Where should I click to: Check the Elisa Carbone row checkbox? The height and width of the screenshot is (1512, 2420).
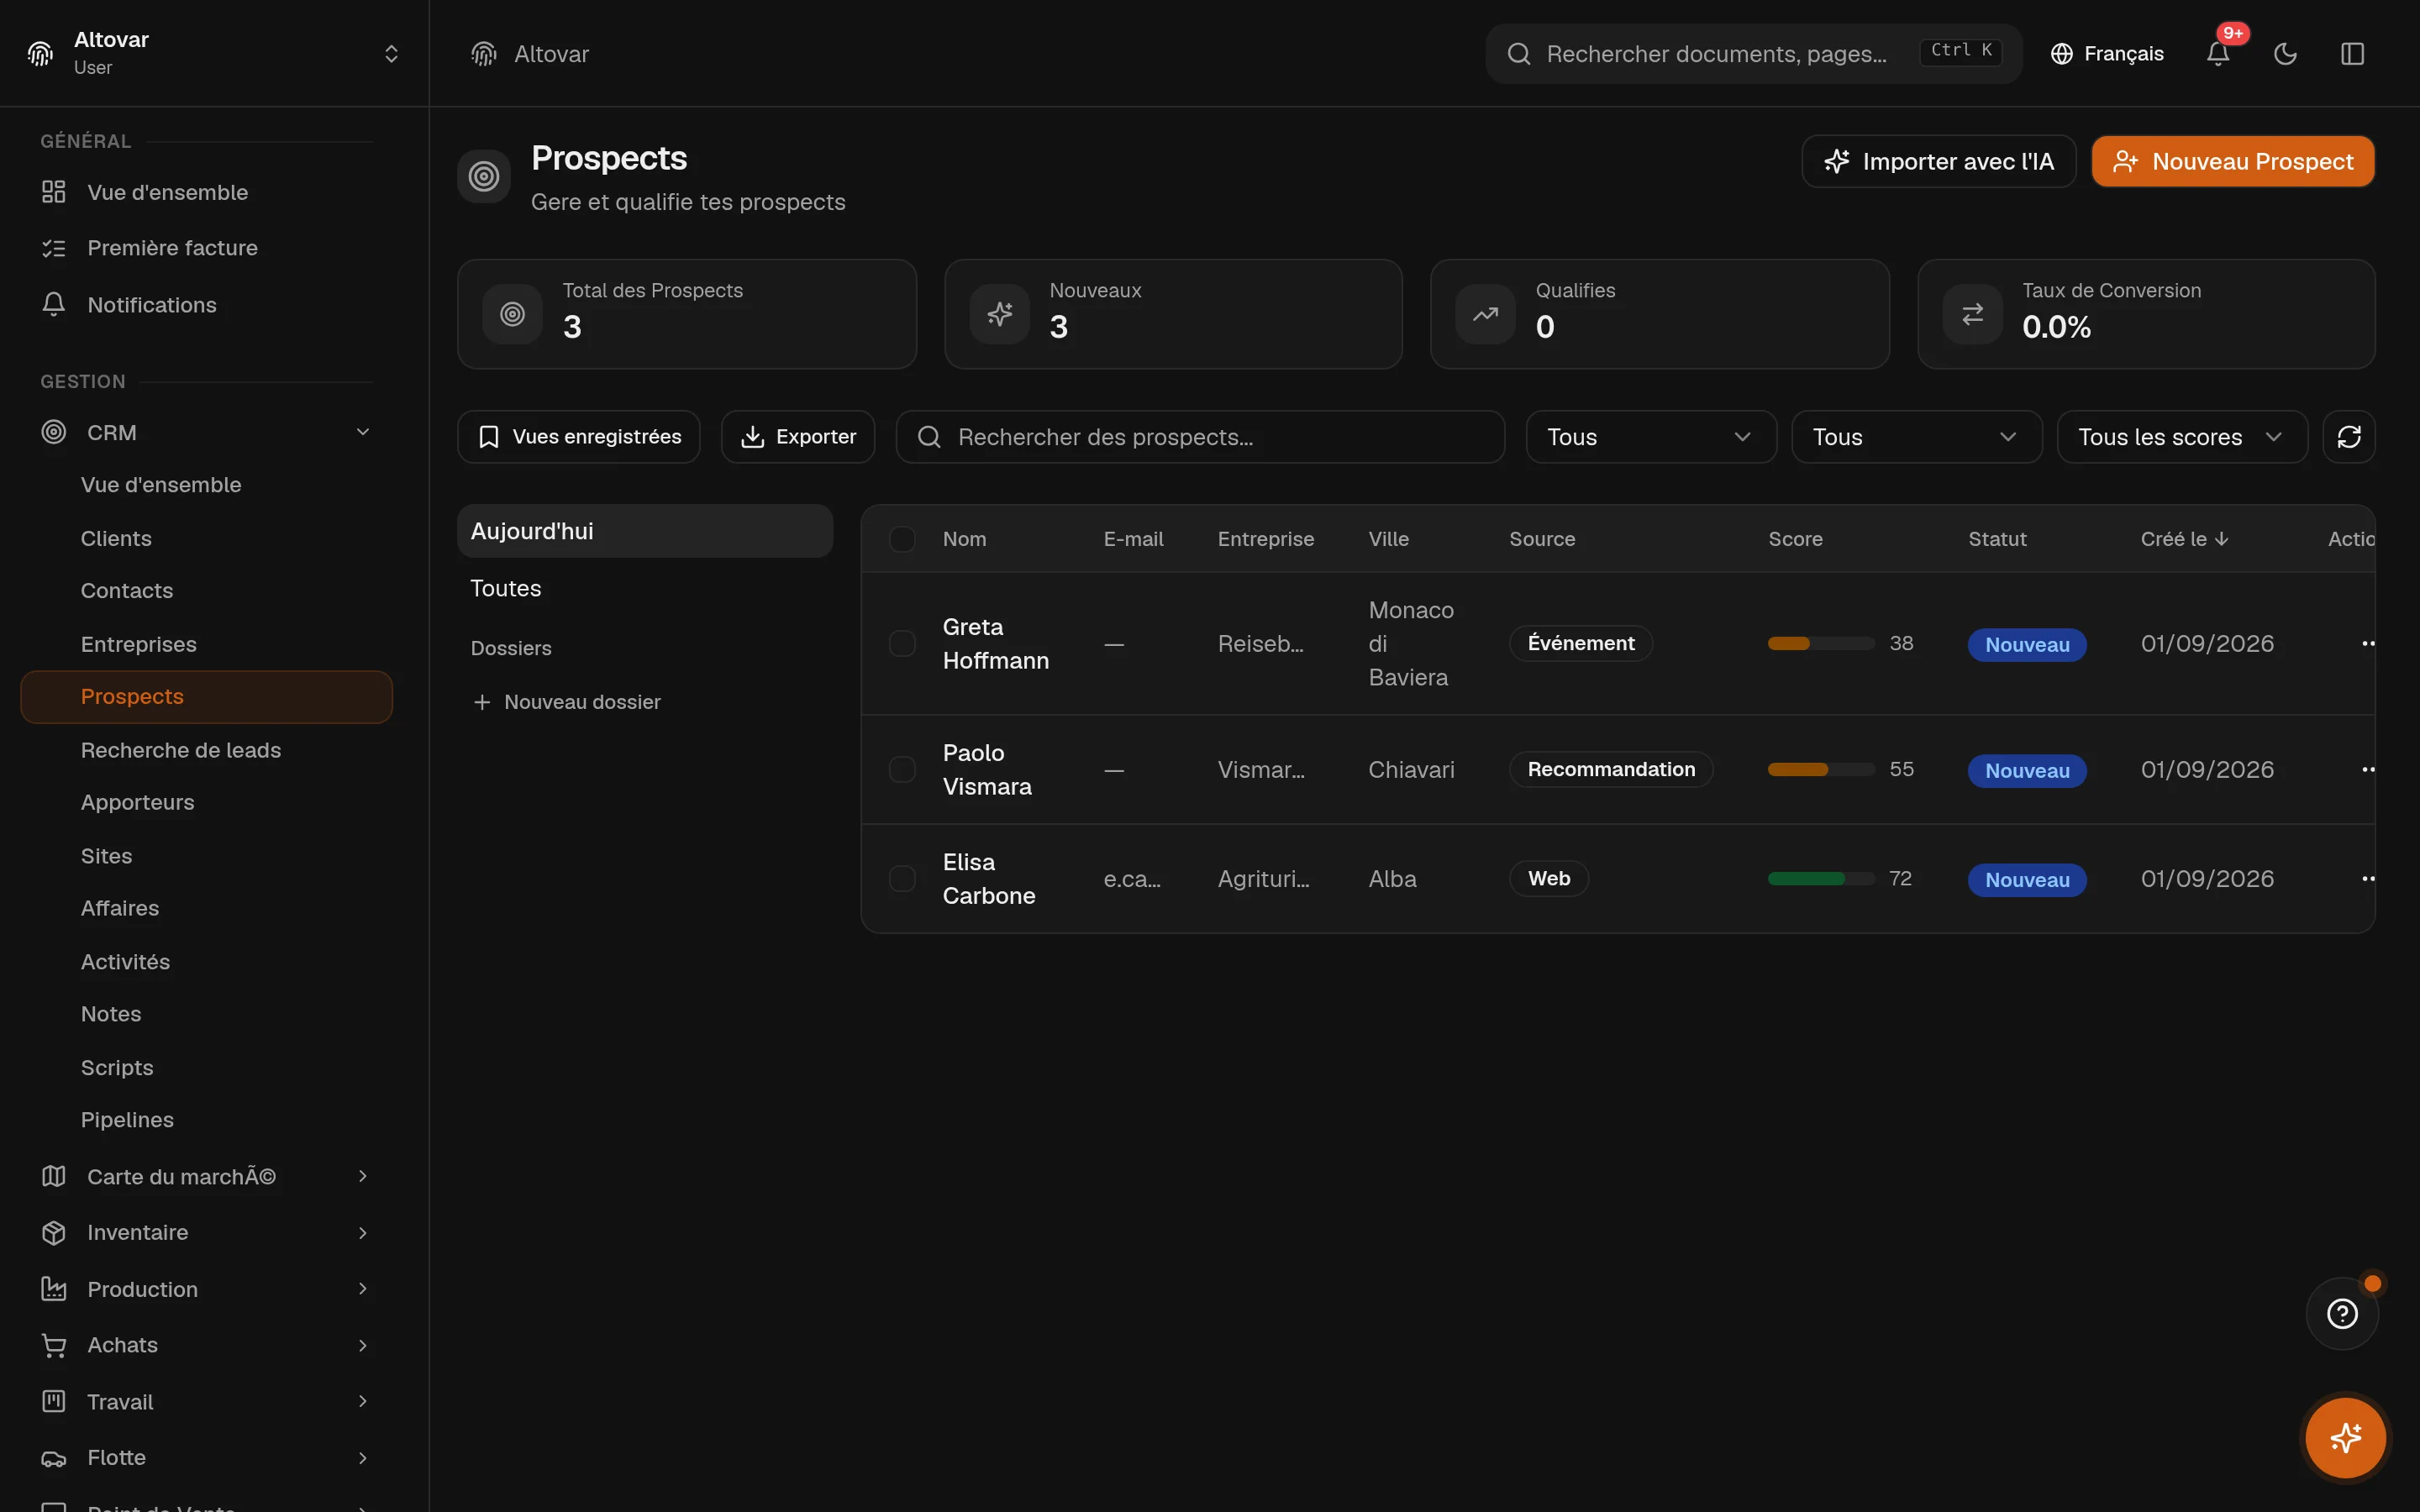902,878
